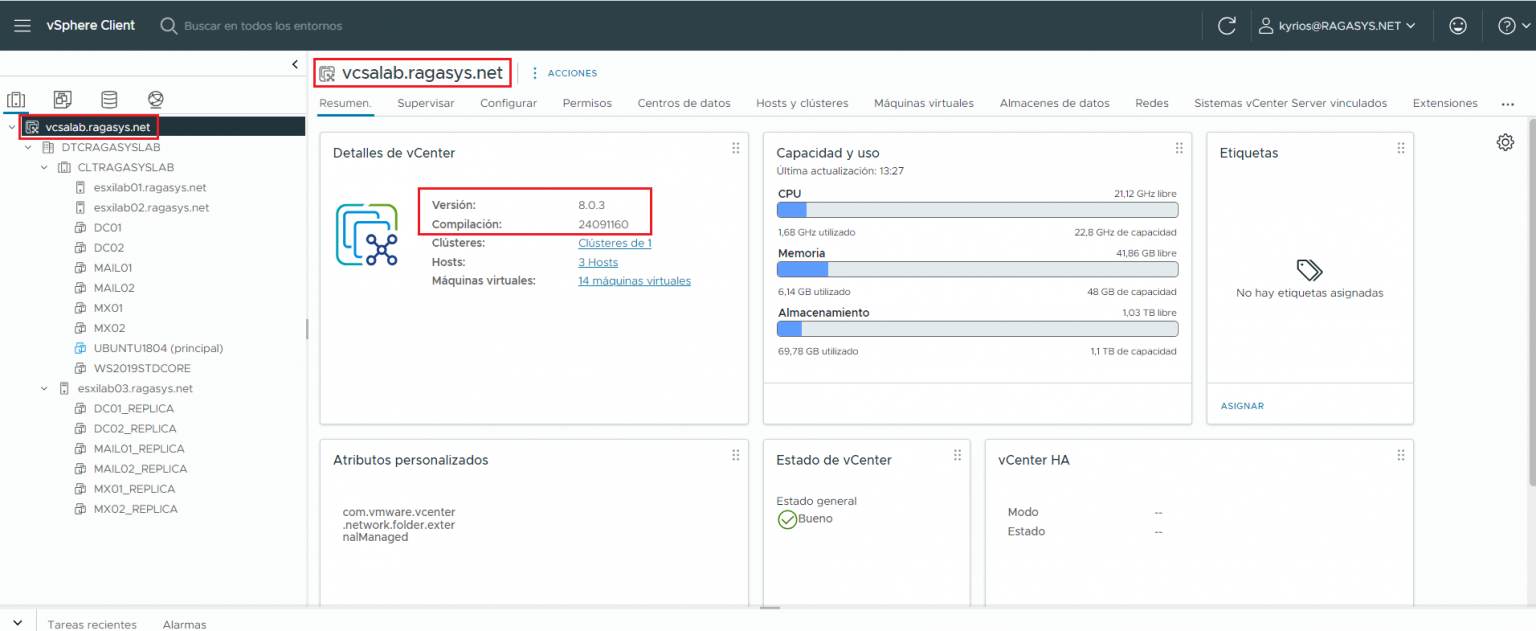Grab the Detalles de vCenter card handle
1536x631 pixels.
[x=736, y=148]
